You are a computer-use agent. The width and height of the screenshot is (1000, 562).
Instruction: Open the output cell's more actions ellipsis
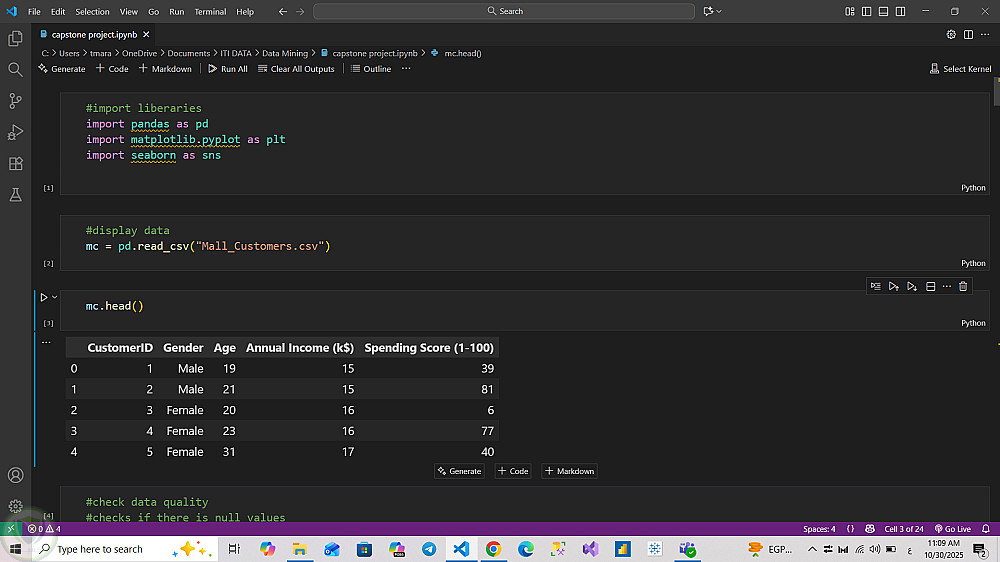click(45, 342)
